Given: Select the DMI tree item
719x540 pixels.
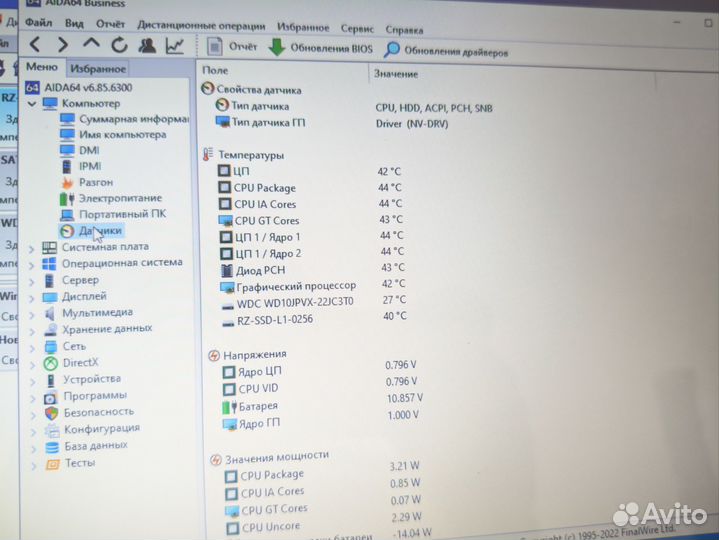Looking at the screenshot, I should pyautogui.click(x=80, y=150).
